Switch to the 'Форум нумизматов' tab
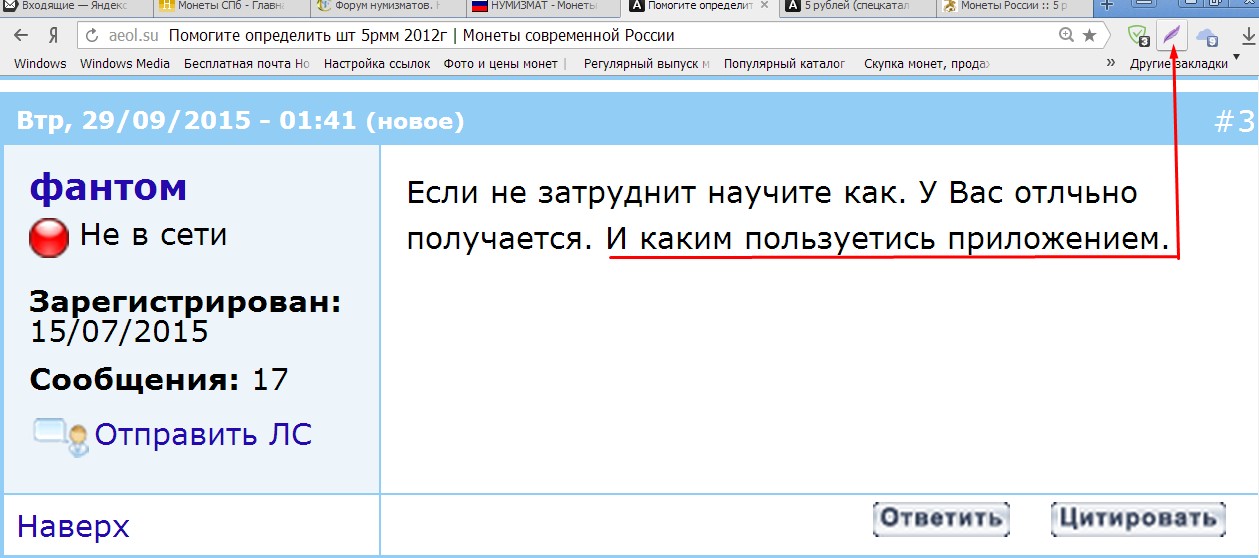Screen dimensions: 1259x558 [385, 7]
